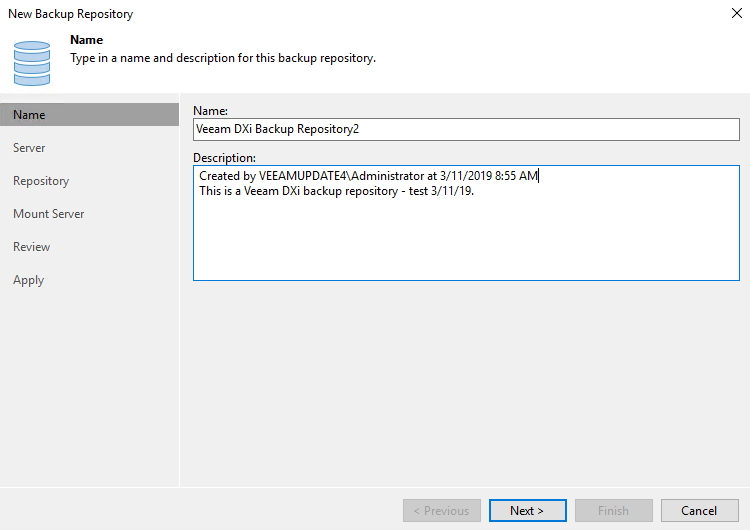Image resolution: width=750 pixels, height=530 pixels.
Task: Click the Next > button
Action: pyautogui.click(x=528, y=510)
